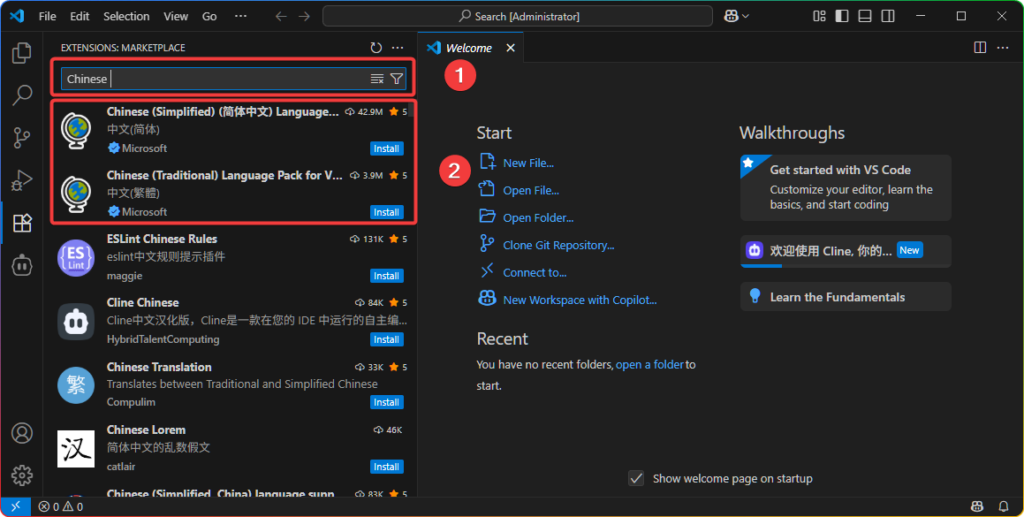1024x517 pixels.
Task: Install Chinese (Simplified) Language Pack
Action: [x=387, y=149]
